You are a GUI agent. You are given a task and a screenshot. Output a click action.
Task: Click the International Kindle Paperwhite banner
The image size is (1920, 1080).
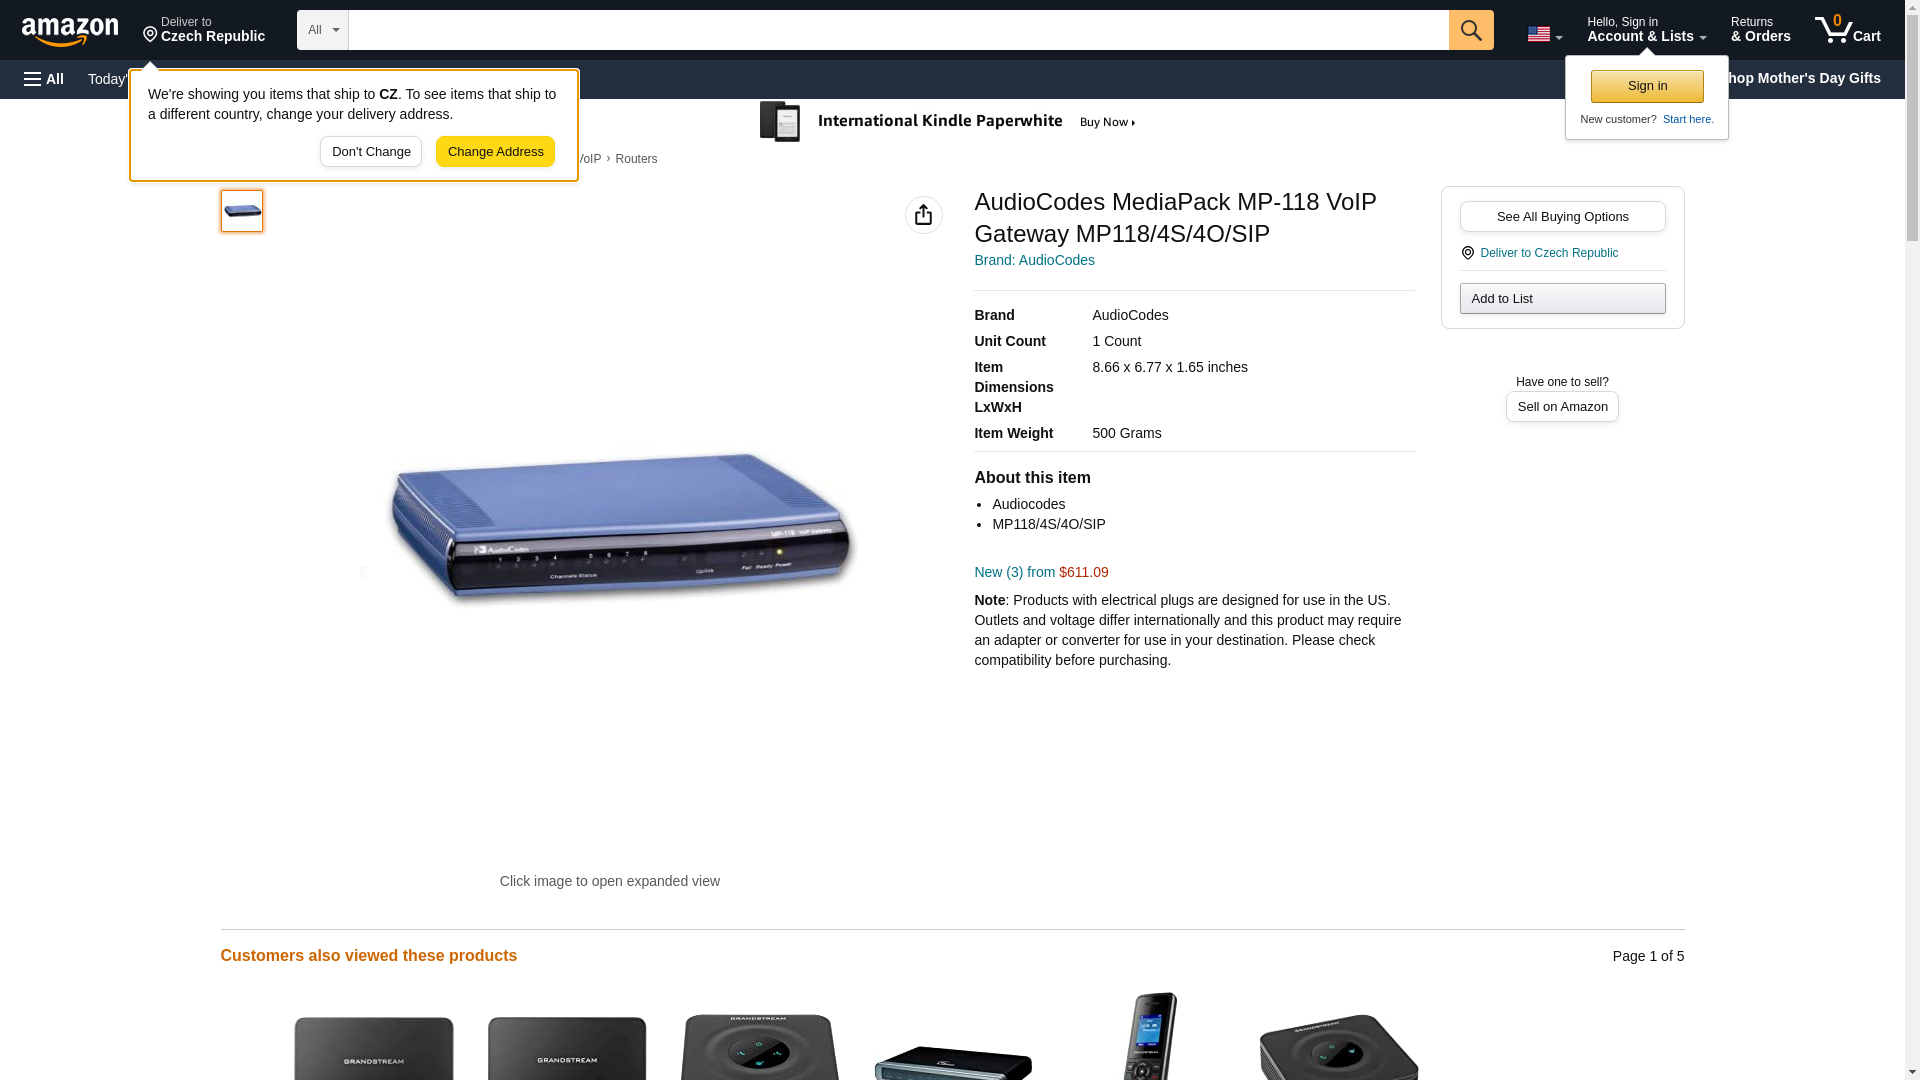948,122
